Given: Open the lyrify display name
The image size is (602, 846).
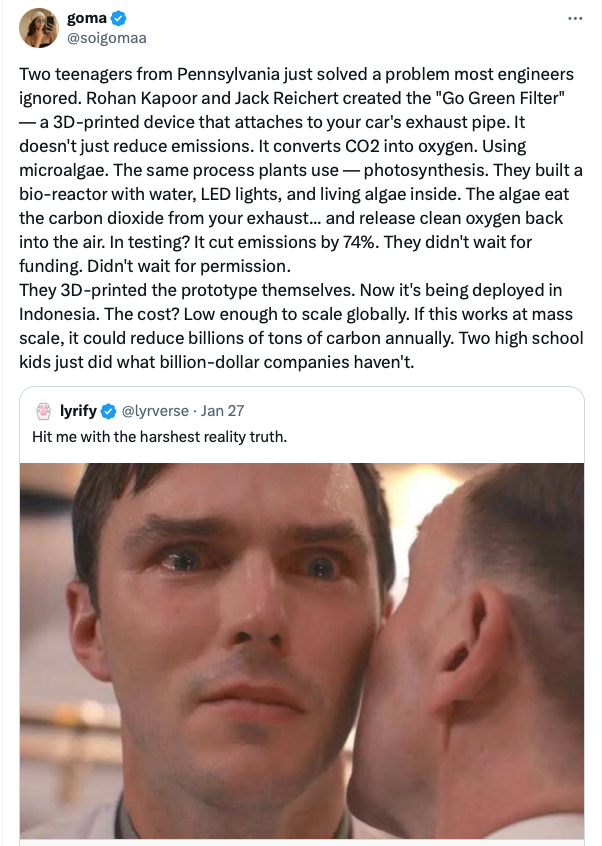Looking at the screenshot, I should click(x=77, y=411).
